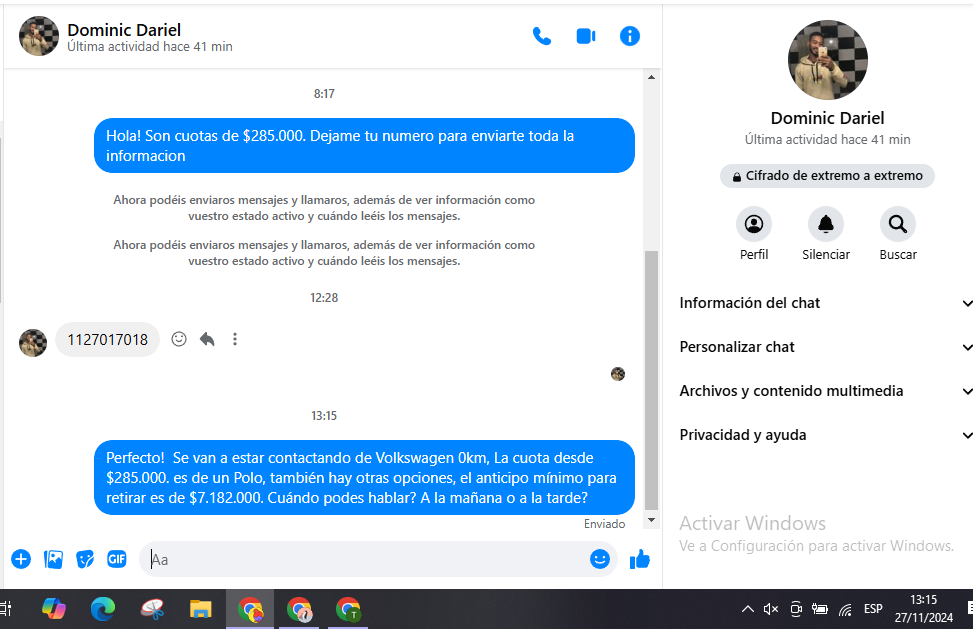Screen dimensions: 973x629
Task: Search the conversation with Buscar button
Action: click(x=897, y=225)
